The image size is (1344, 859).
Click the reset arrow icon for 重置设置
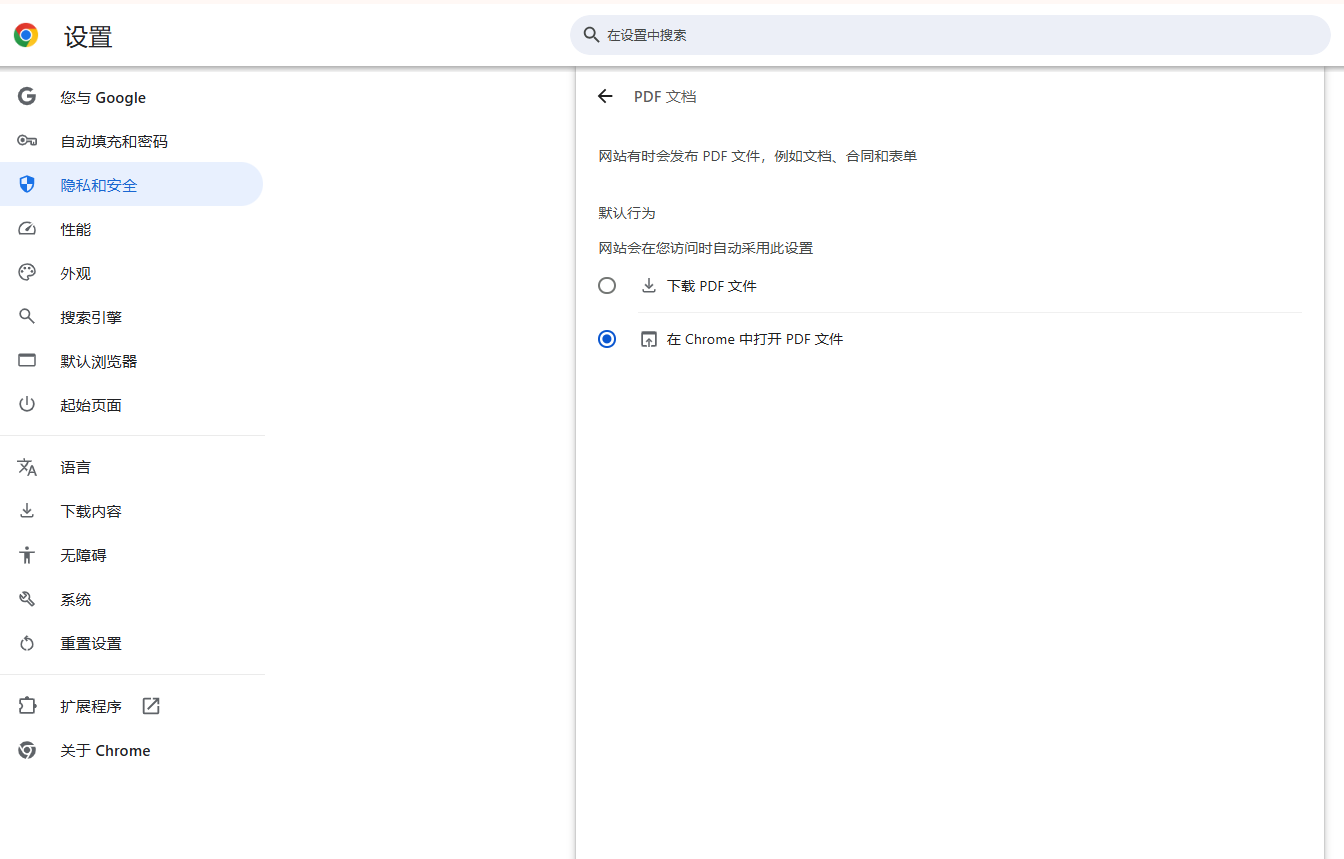(27, 643)
